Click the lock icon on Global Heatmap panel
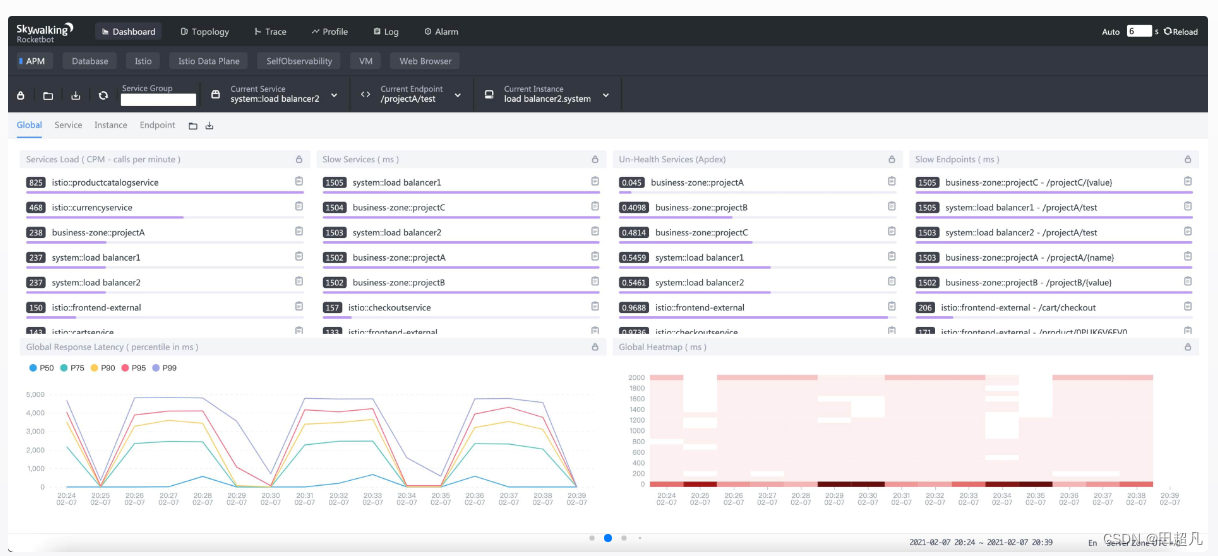Image resolution: width=1218 pixels, height=556 pixels. [x=1188, y=347]
